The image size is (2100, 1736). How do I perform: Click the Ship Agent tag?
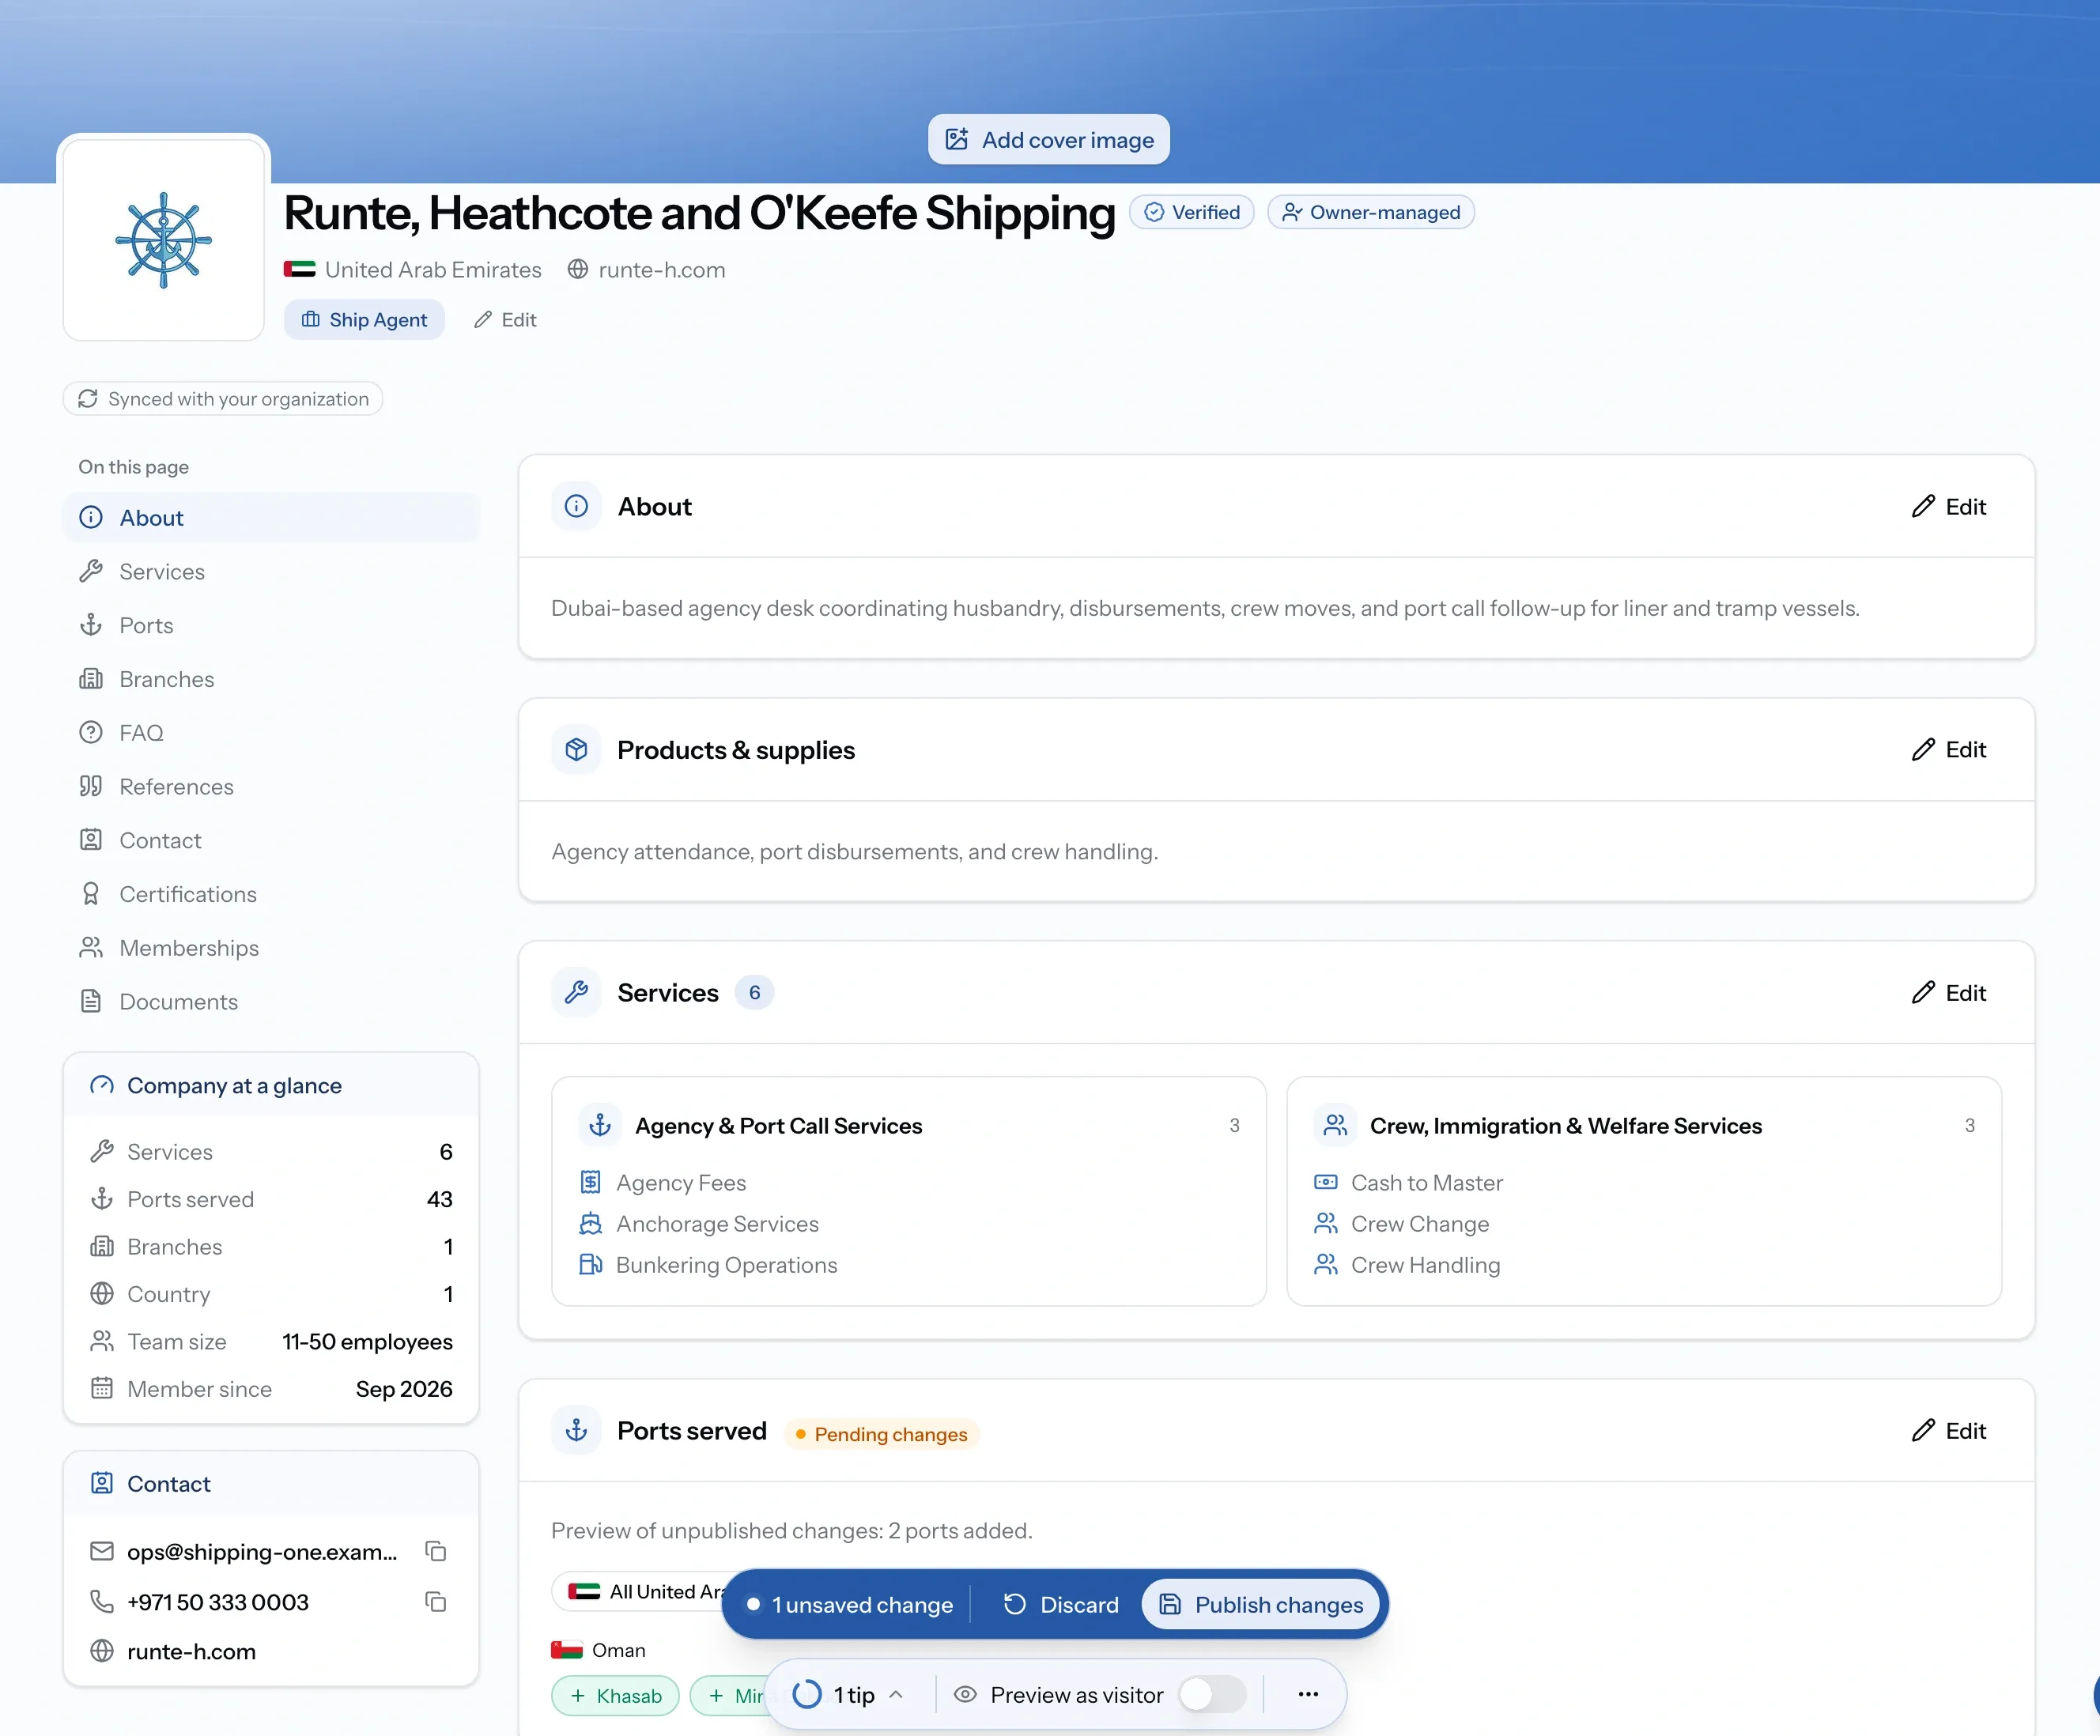point(364,319)
